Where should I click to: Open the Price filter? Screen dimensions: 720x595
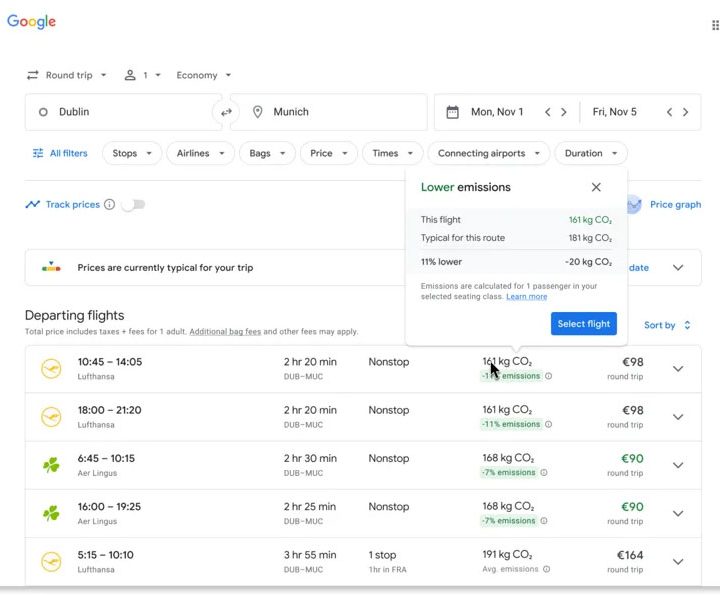coord(328,153)
